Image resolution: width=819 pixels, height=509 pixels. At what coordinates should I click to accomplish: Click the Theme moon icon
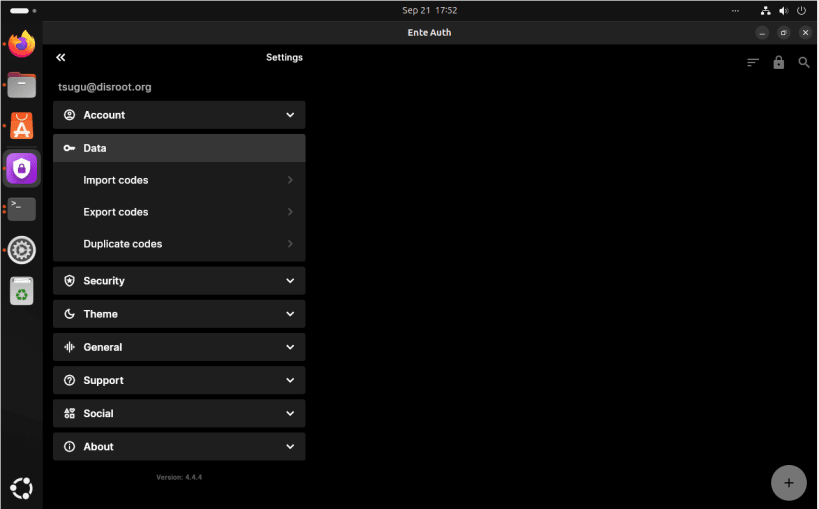click(x=69, y=314)
